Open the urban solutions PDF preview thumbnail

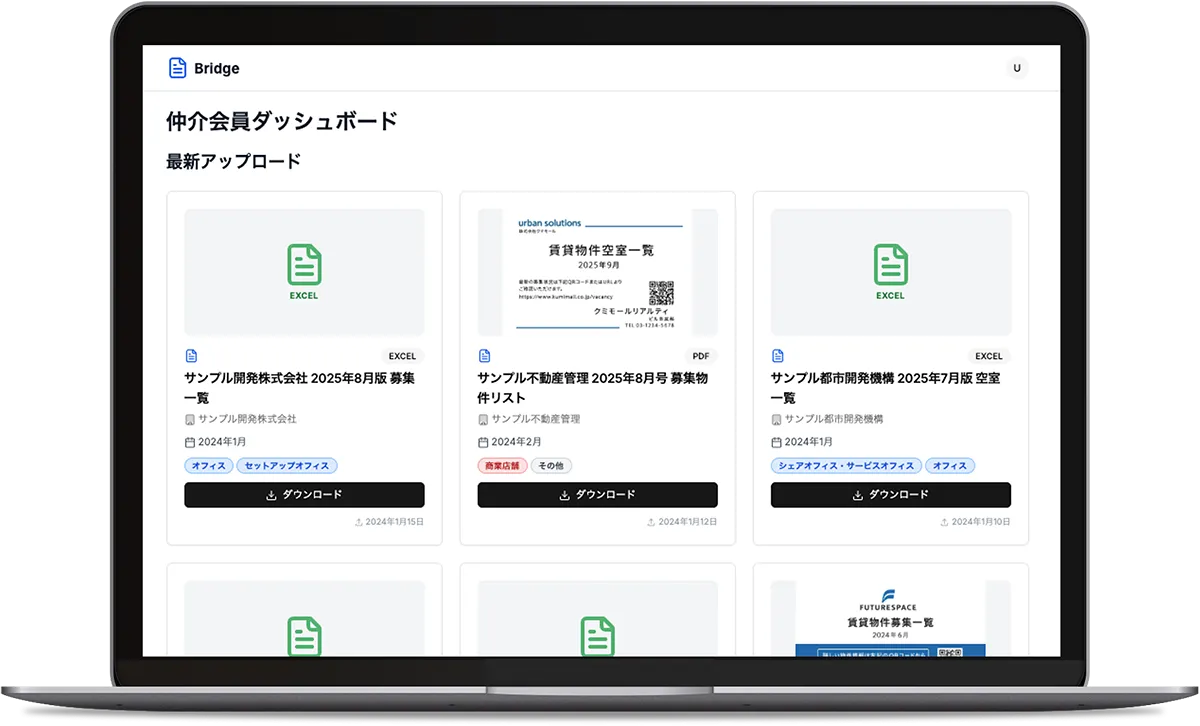coord(597,272)
